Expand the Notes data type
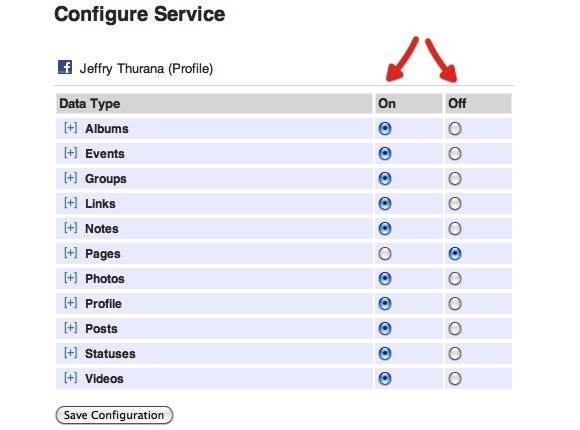Viewport: 580px width, 430px height. point(70,228)
